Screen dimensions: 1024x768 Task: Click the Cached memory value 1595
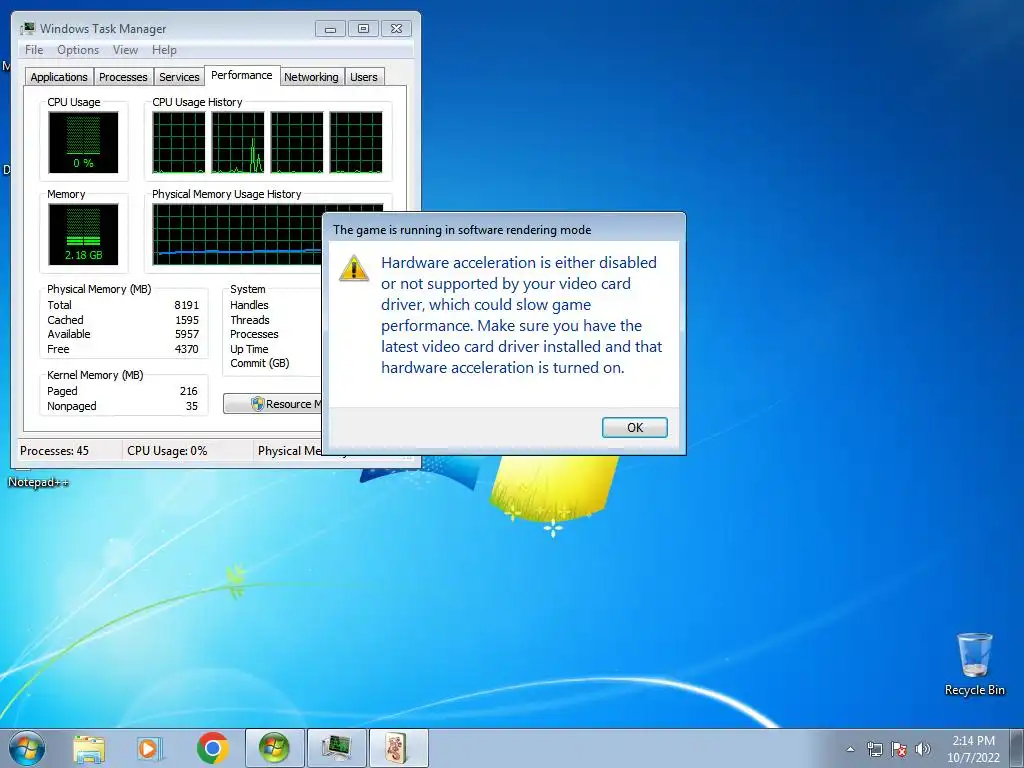(186, 320)
